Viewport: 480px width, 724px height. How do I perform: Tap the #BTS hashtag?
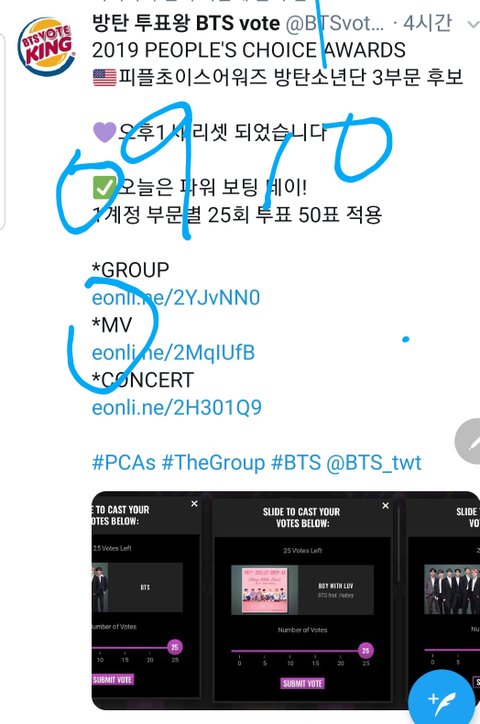pos(295,462)
